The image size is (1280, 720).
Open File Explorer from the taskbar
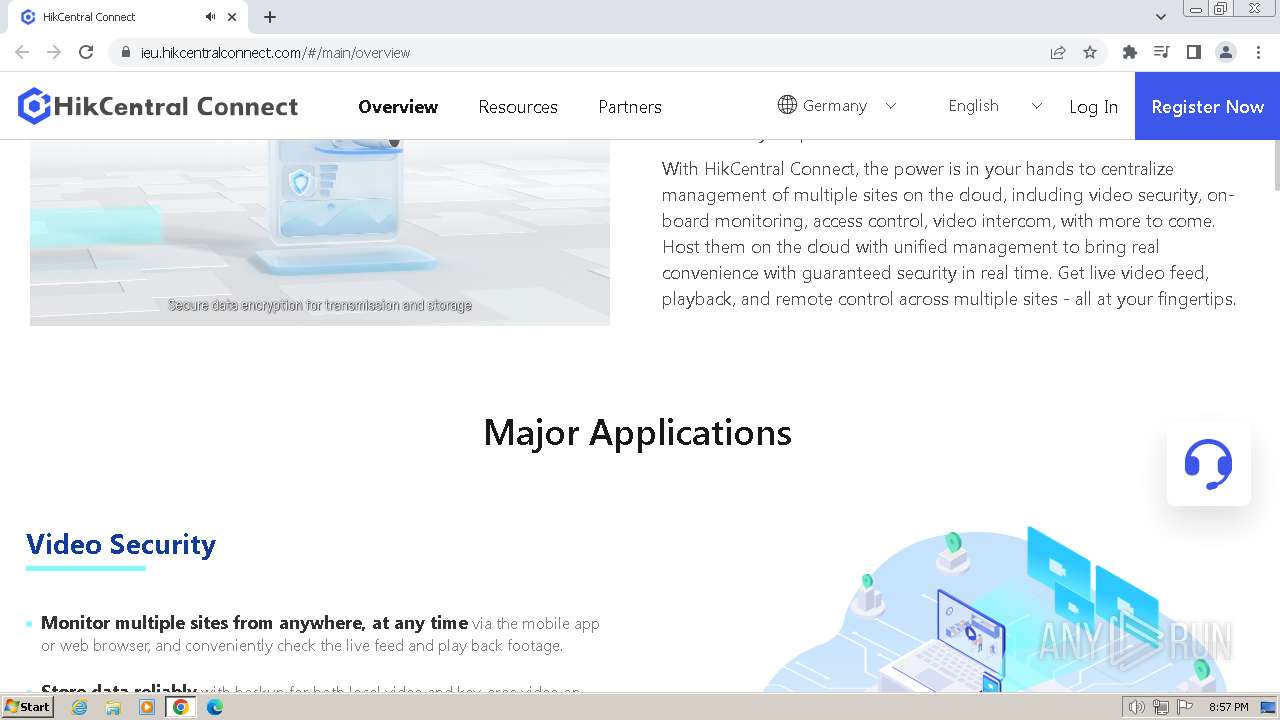pyautogui.click(x=113, y=707)
